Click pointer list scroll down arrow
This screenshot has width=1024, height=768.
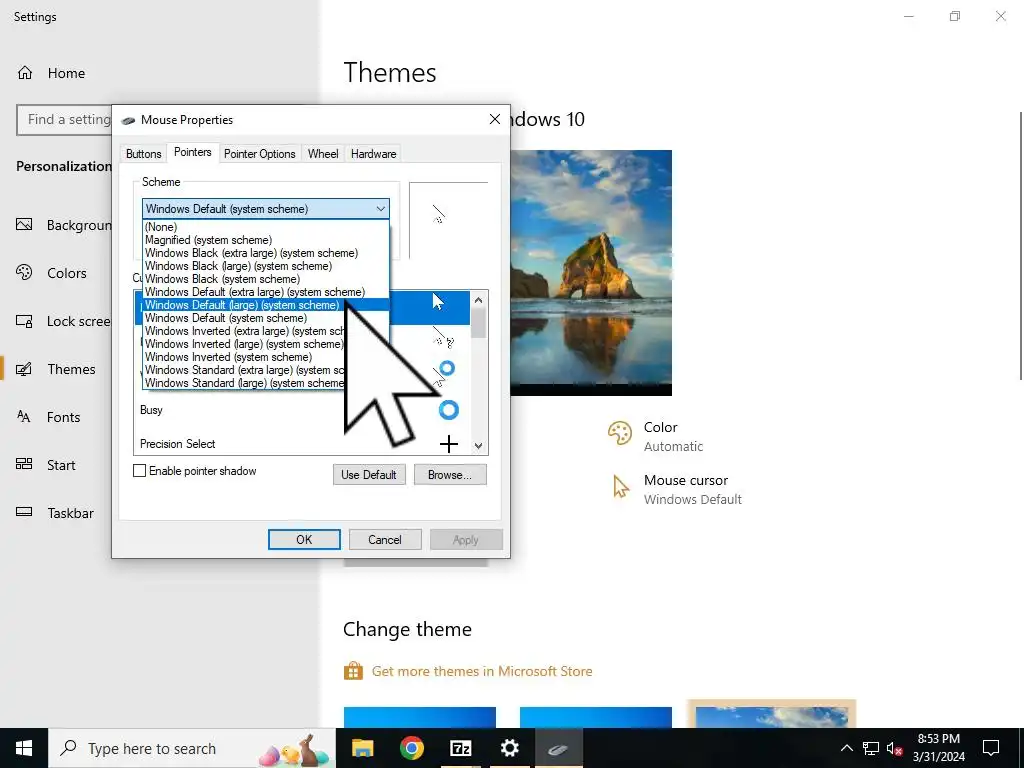[479, 446]
